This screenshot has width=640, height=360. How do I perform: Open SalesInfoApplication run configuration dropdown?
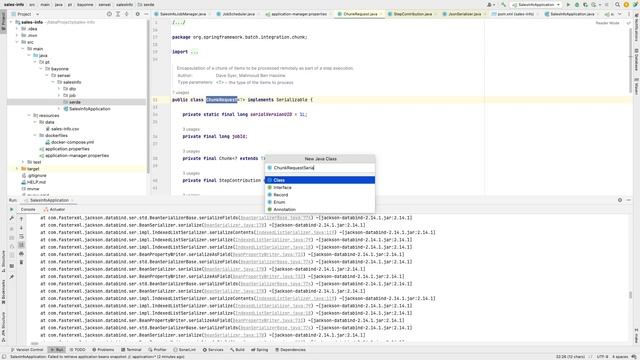coord(536,4)
